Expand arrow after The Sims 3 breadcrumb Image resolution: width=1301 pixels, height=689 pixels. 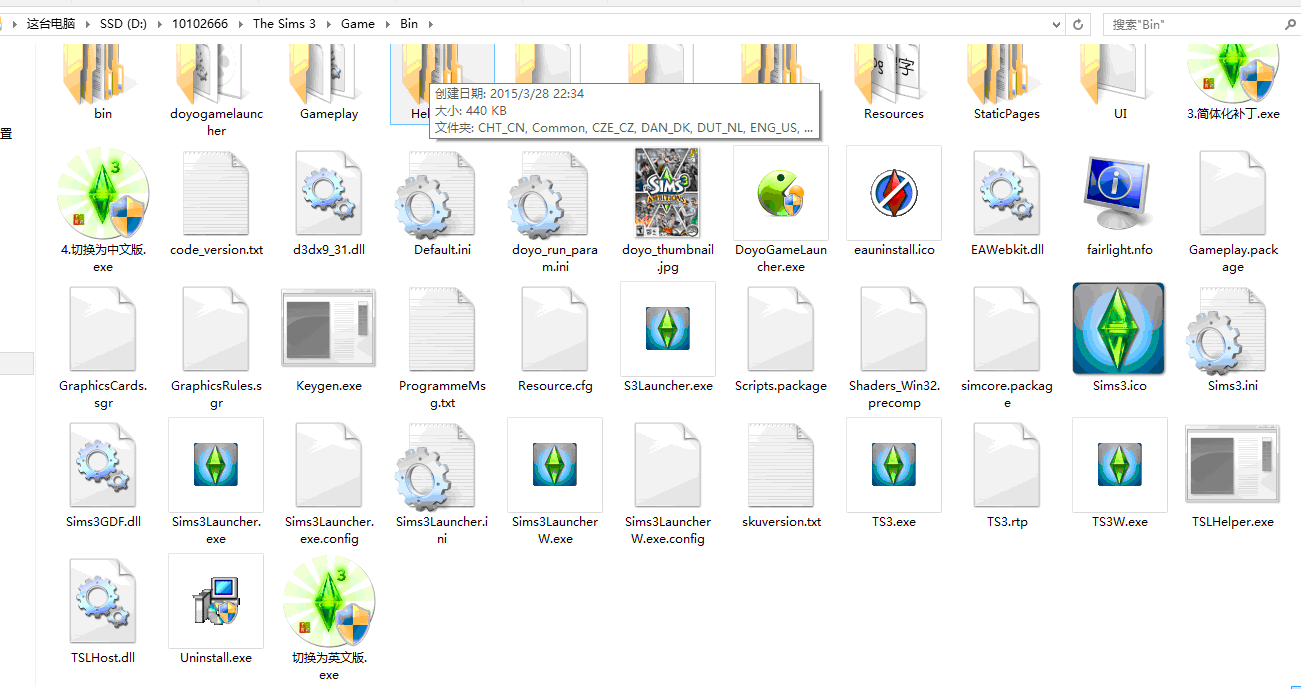pos(331,23)
